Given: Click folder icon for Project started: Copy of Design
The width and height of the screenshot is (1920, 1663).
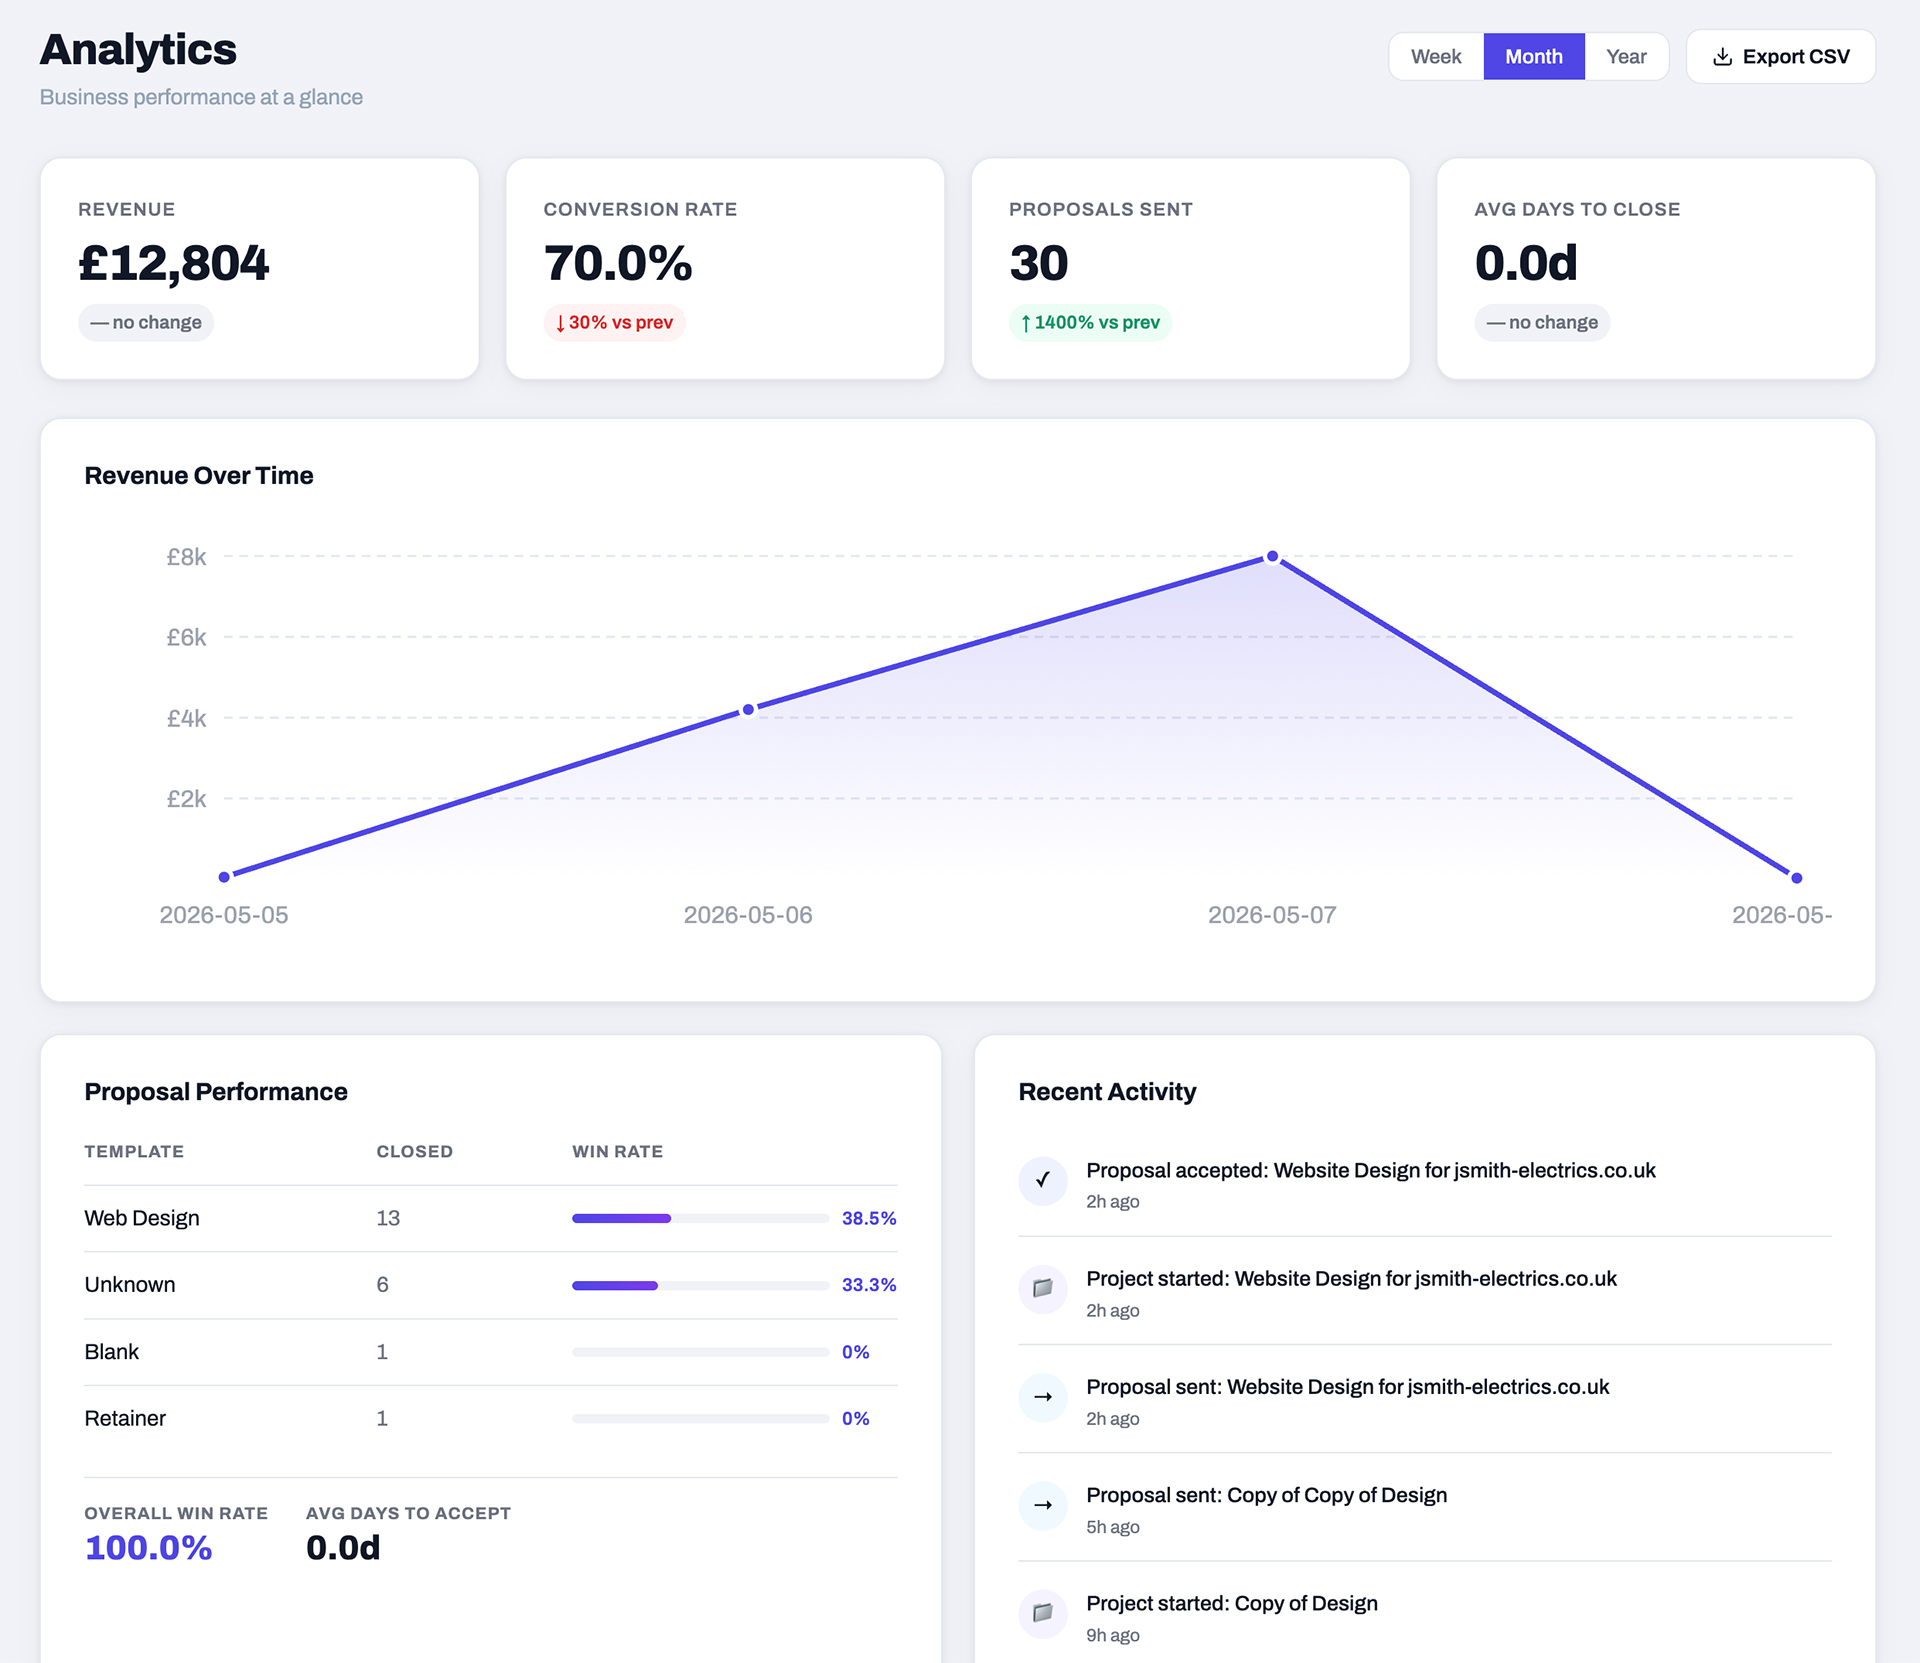Looking at the screenshot, I should tap(1043, 1613).
